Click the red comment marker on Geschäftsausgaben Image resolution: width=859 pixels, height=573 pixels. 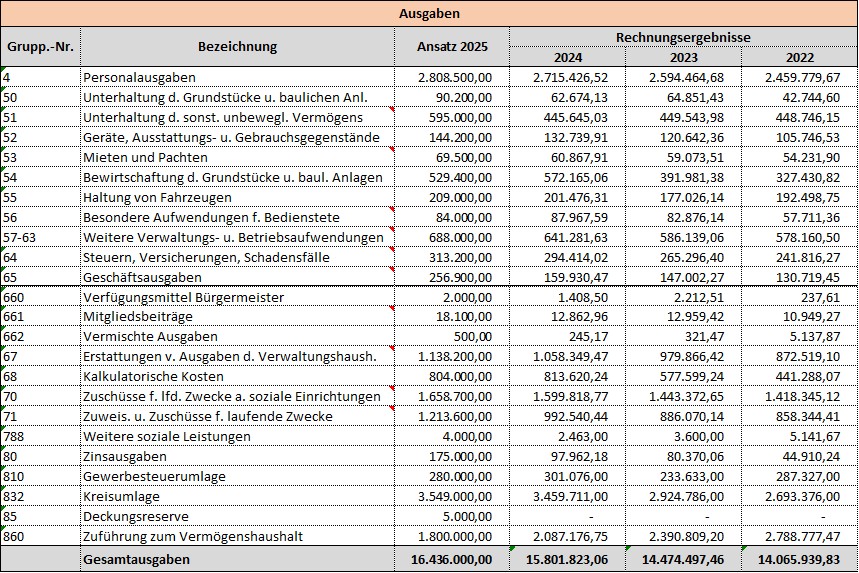(x=392, y=269)
